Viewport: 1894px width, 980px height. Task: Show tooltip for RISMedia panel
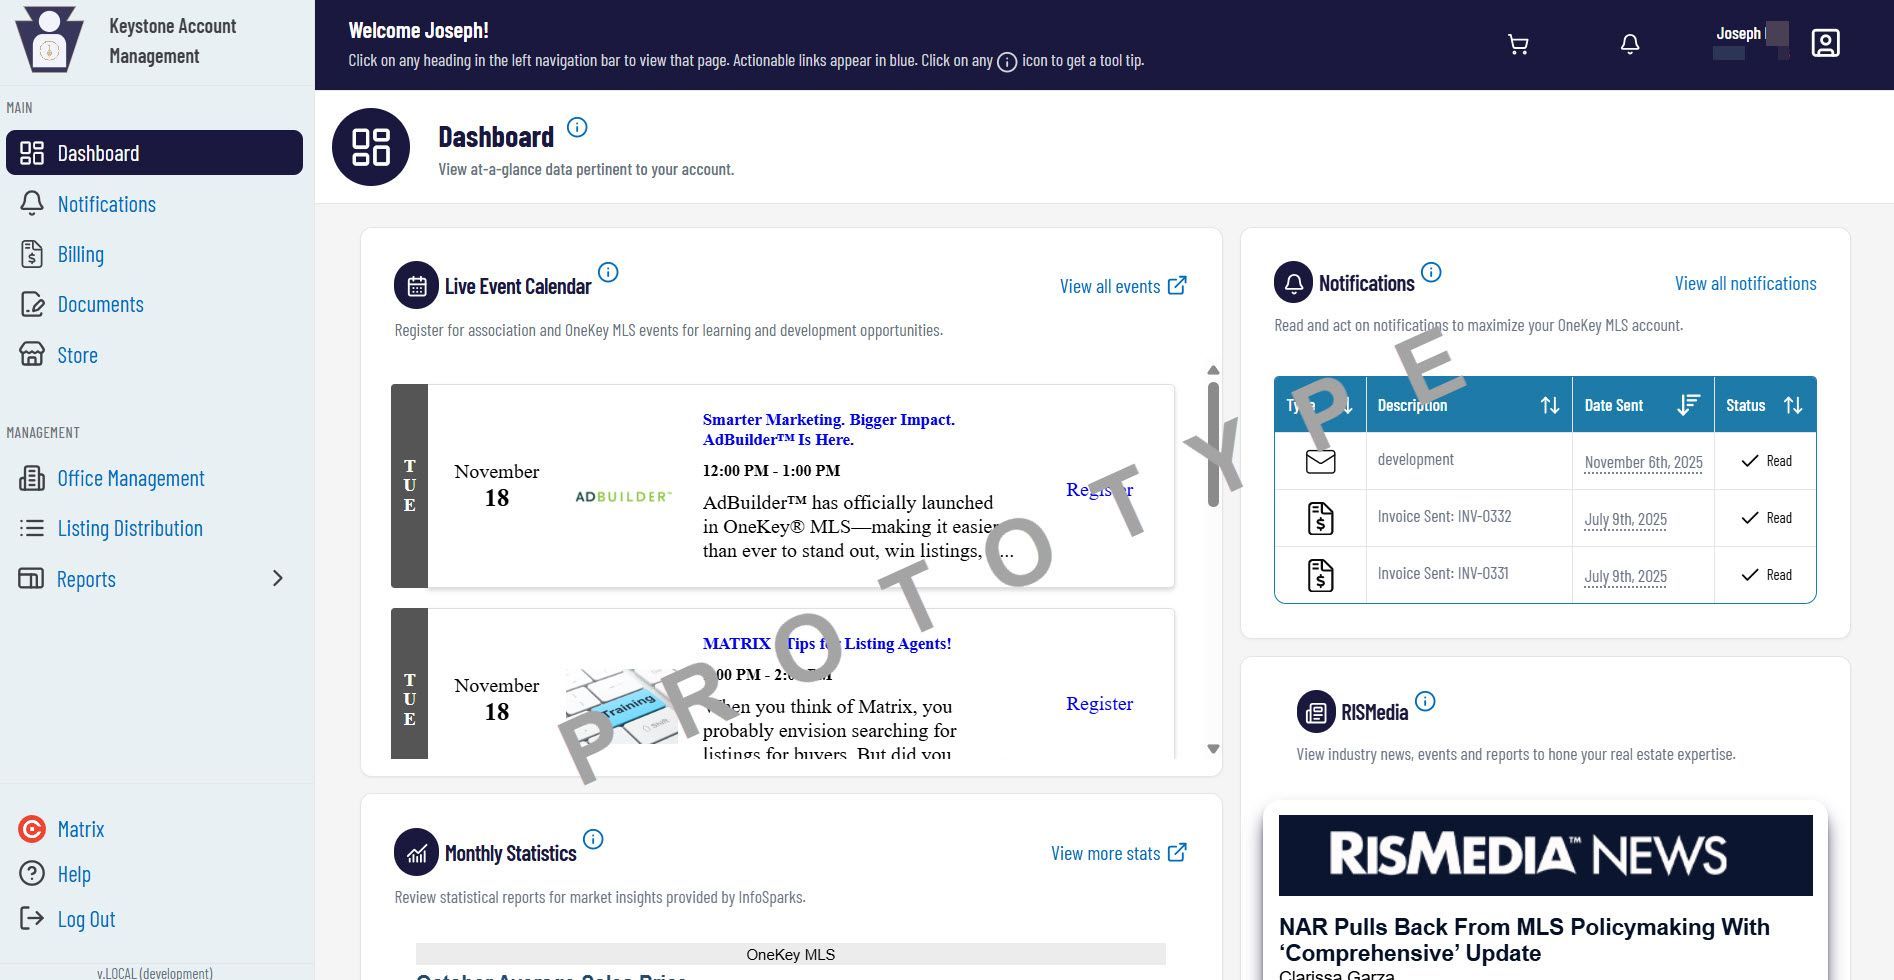point(1425,701)
